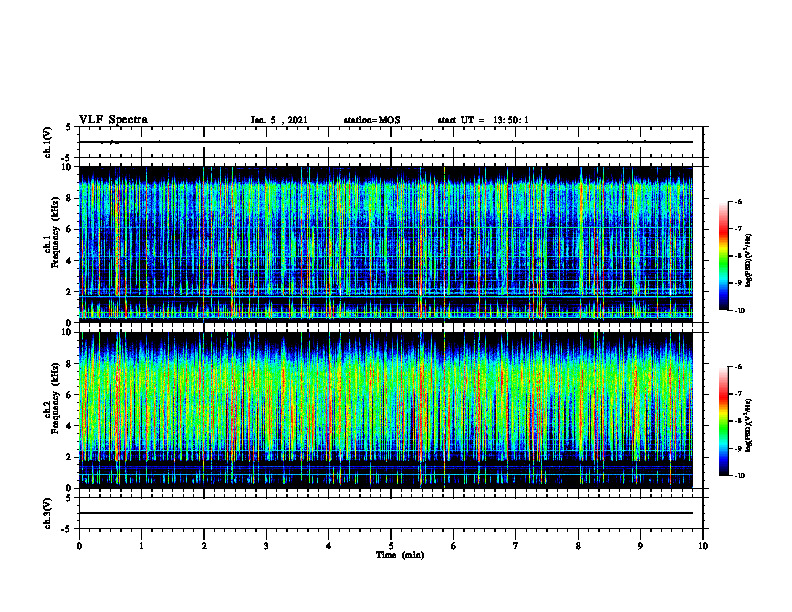Click the "Time (min)" axis label
792x612 pixels.
(x=400, y=555)
